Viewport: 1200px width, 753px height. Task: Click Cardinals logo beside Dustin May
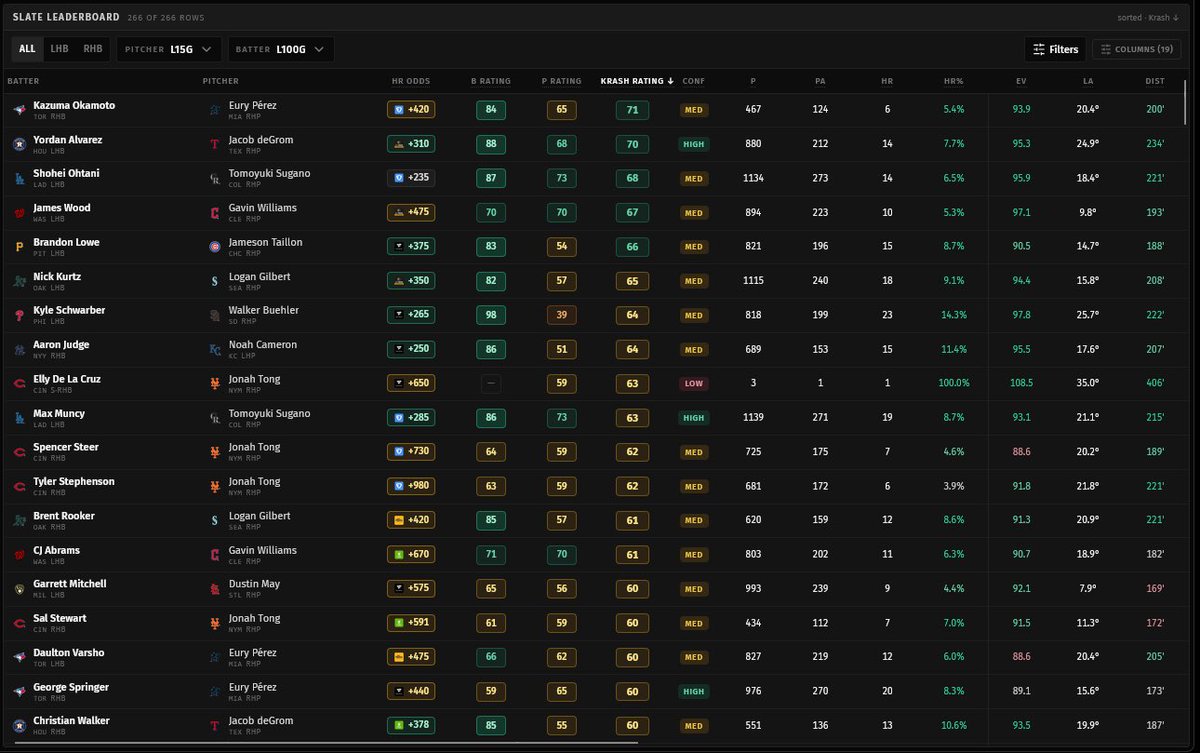coord(213,589)
